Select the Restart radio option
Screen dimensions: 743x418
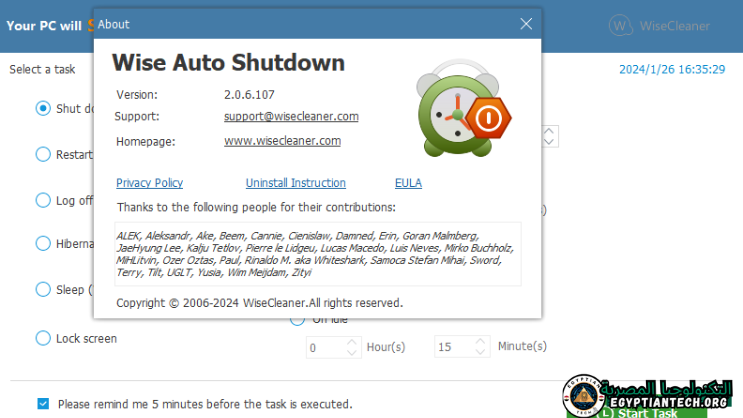(x=43, y=154)
